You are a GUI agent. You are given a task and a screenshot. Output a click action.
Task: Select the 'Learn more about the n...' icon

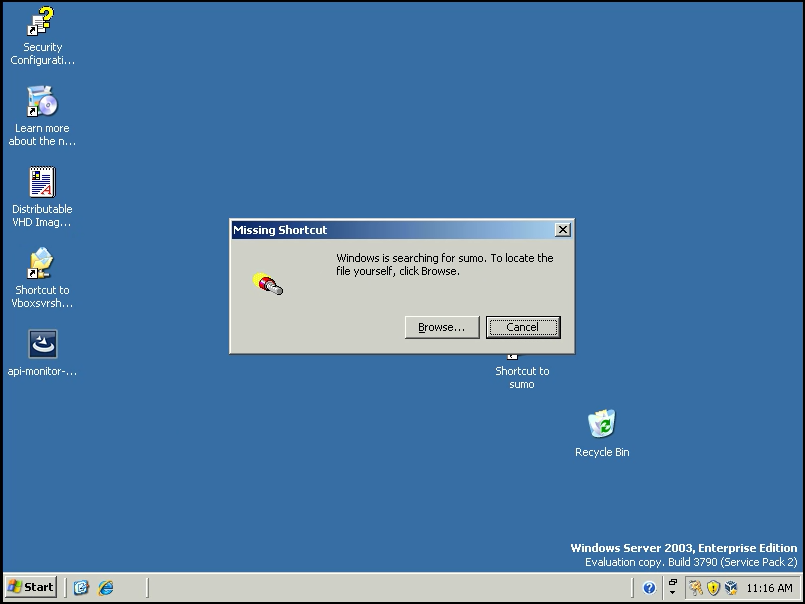[42, 102]
